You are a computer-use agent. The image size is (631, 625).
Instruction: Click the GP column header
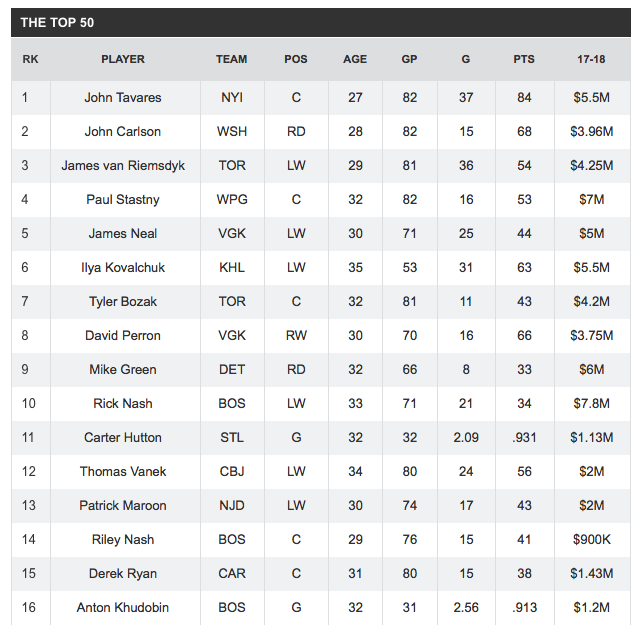pyautogui.click(x=409, y=59)
